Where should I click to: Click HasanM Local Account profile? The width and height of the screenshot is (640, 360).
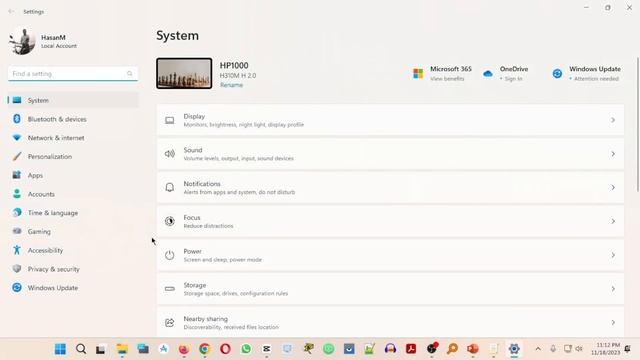(43, 41)
